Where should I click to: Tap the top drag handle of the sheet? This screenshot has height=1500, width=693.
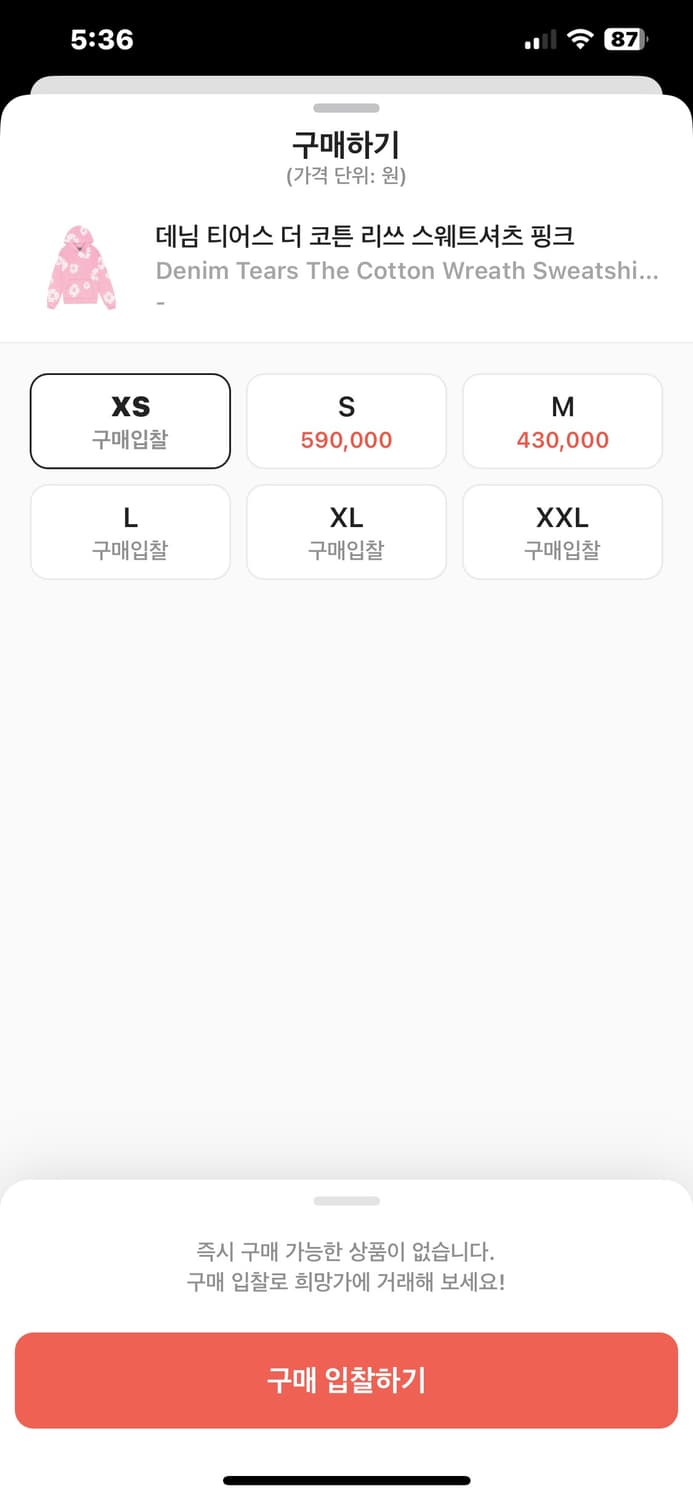[346, 108]
